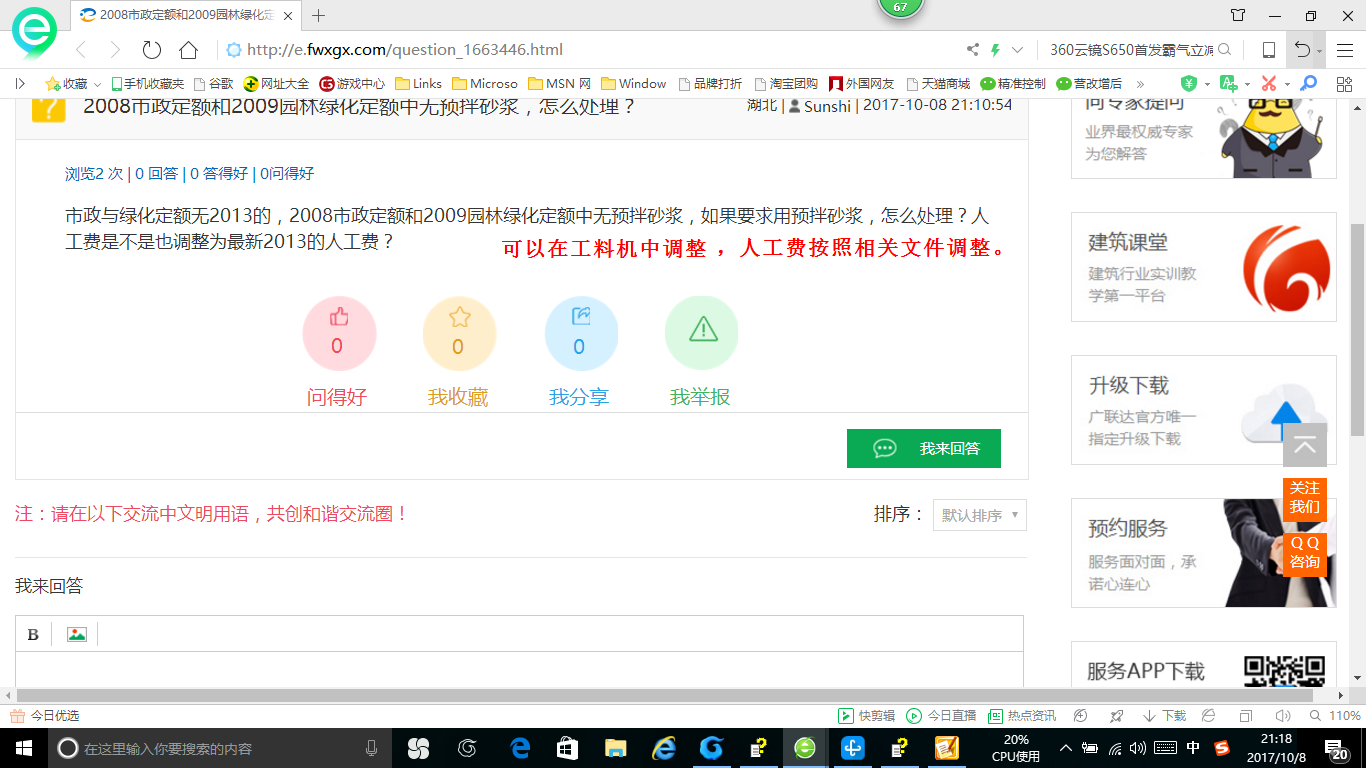Expand the undo closed-tab dropdown arrow

pos(1320,51)
